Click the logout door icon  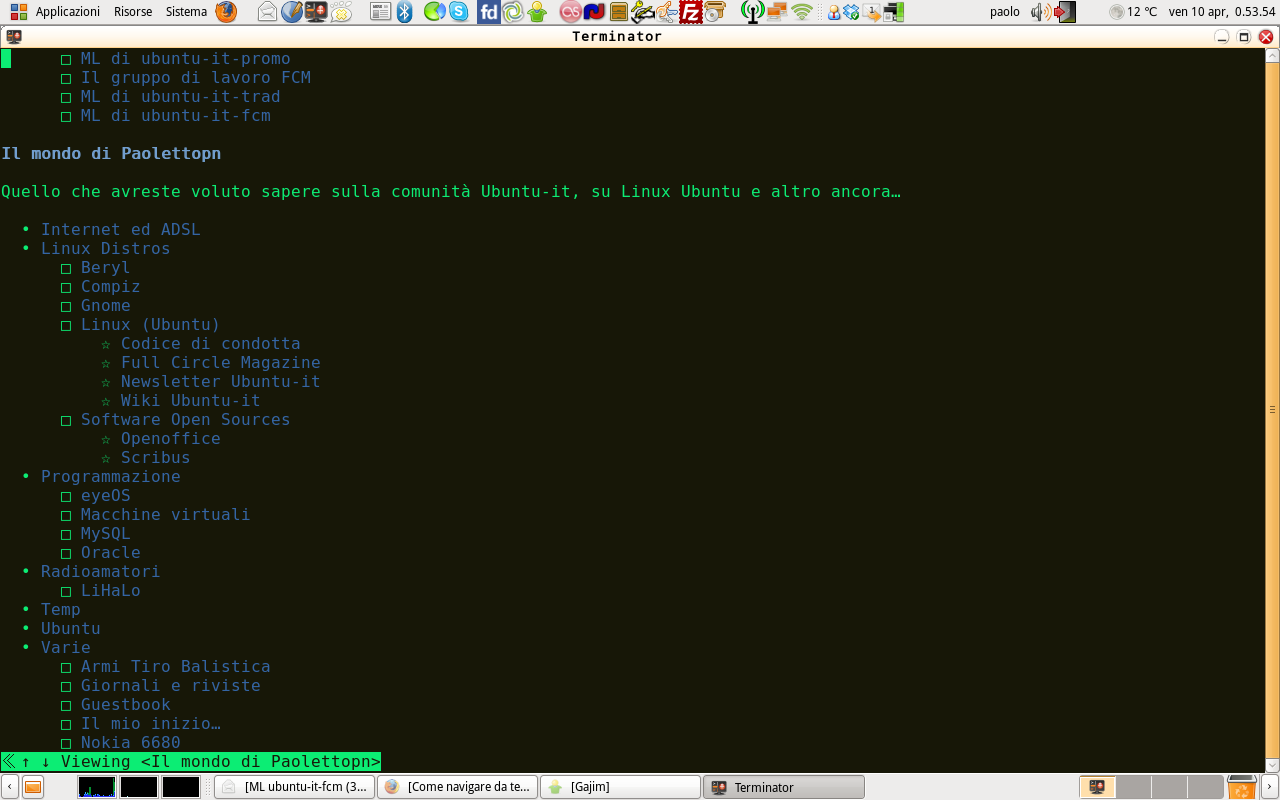1065,12
